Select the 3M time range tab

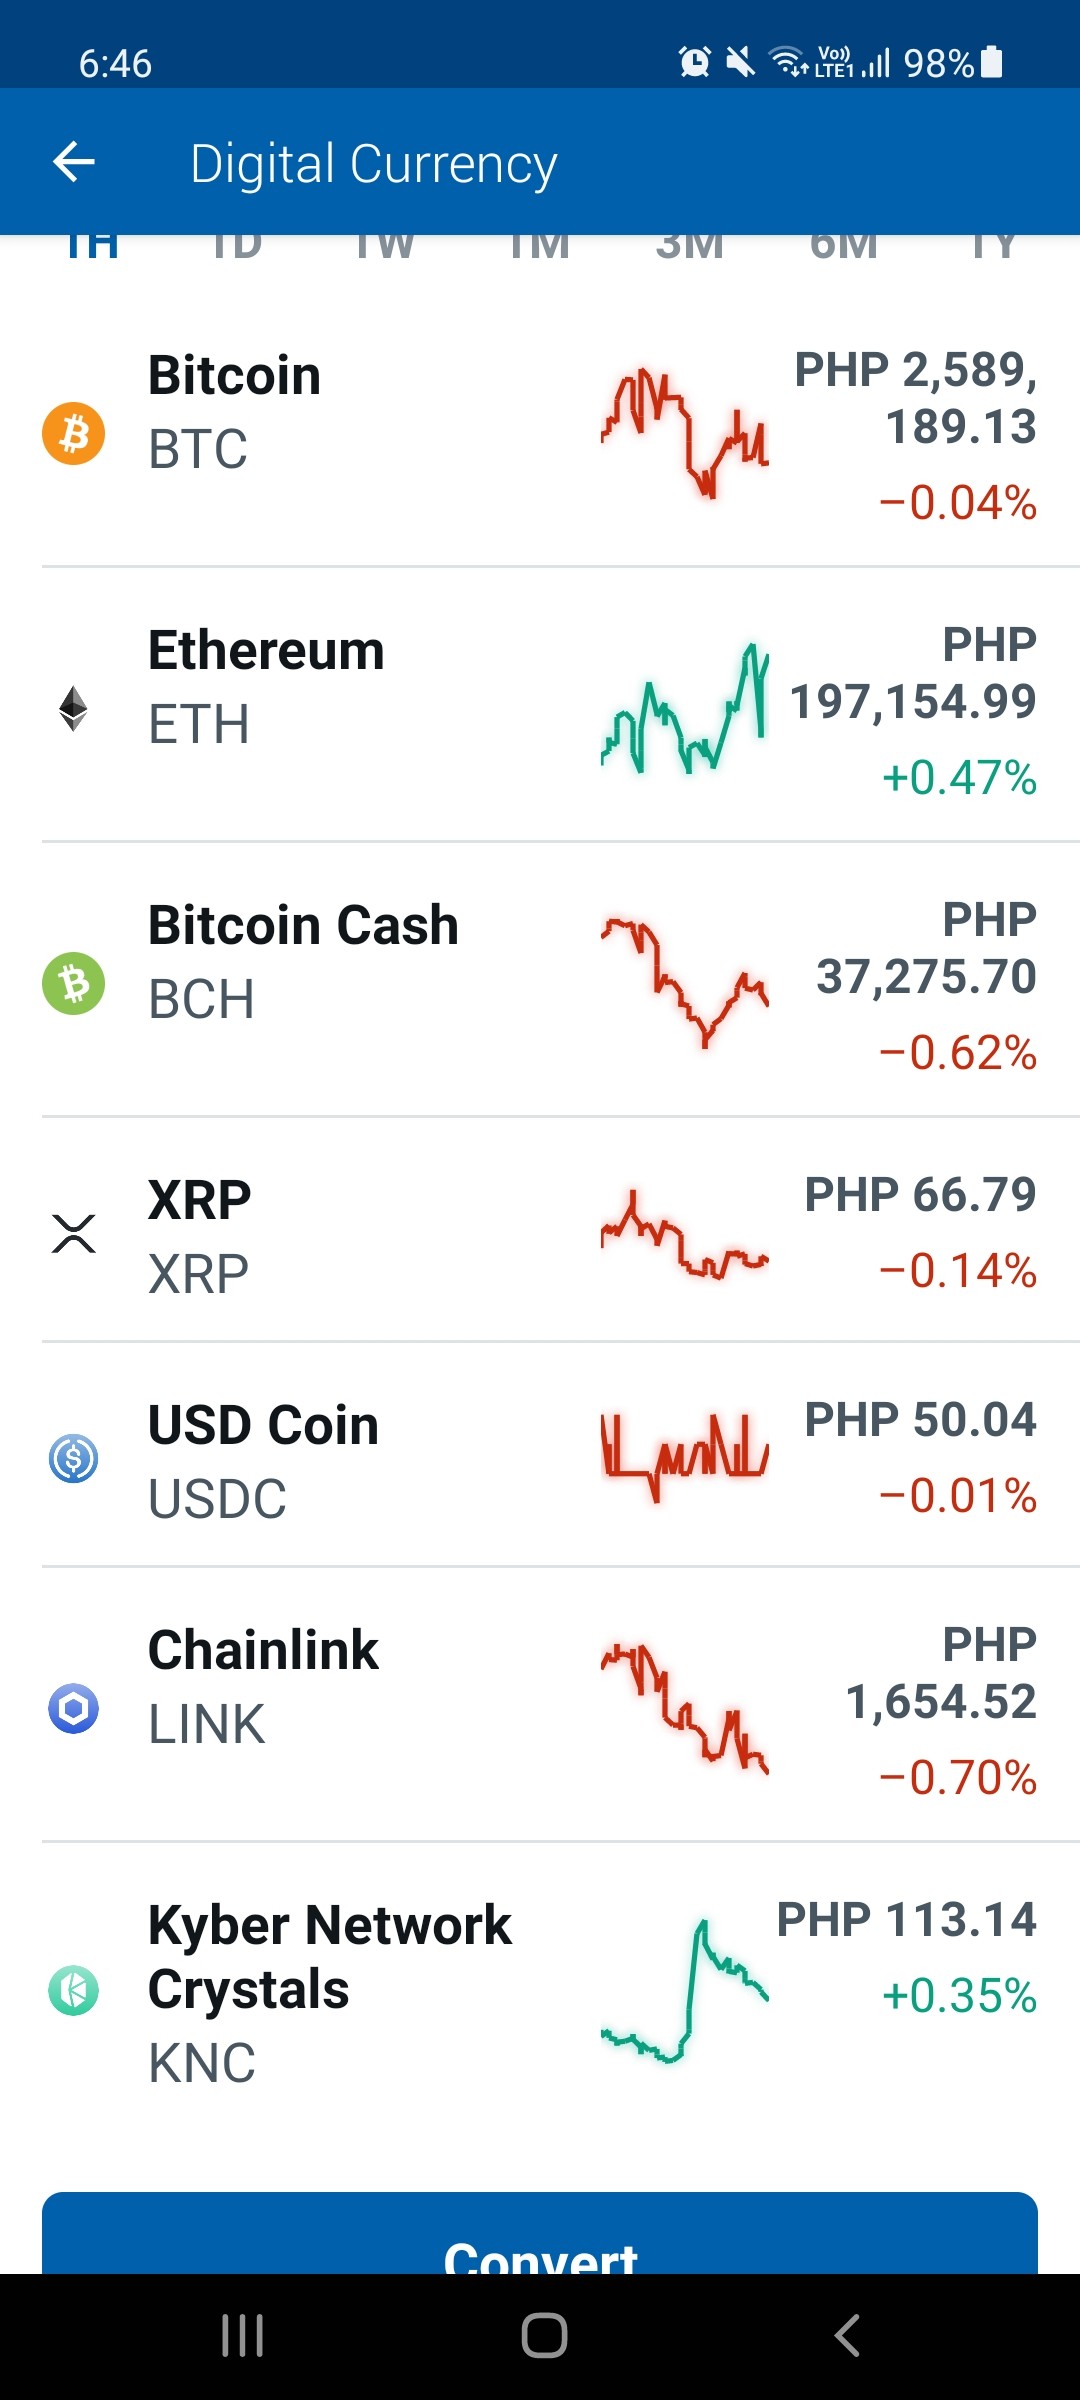click(x=690, y=246)
